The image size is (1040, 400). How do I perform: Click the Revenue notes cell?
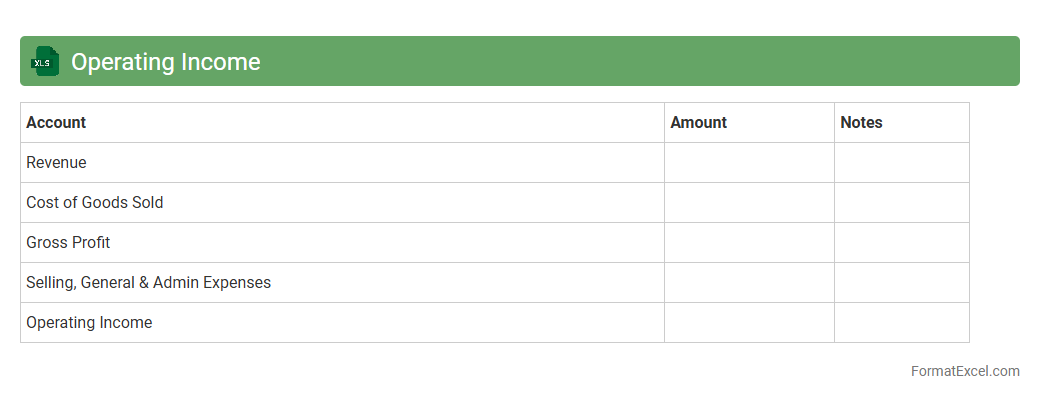pos(901,162)
